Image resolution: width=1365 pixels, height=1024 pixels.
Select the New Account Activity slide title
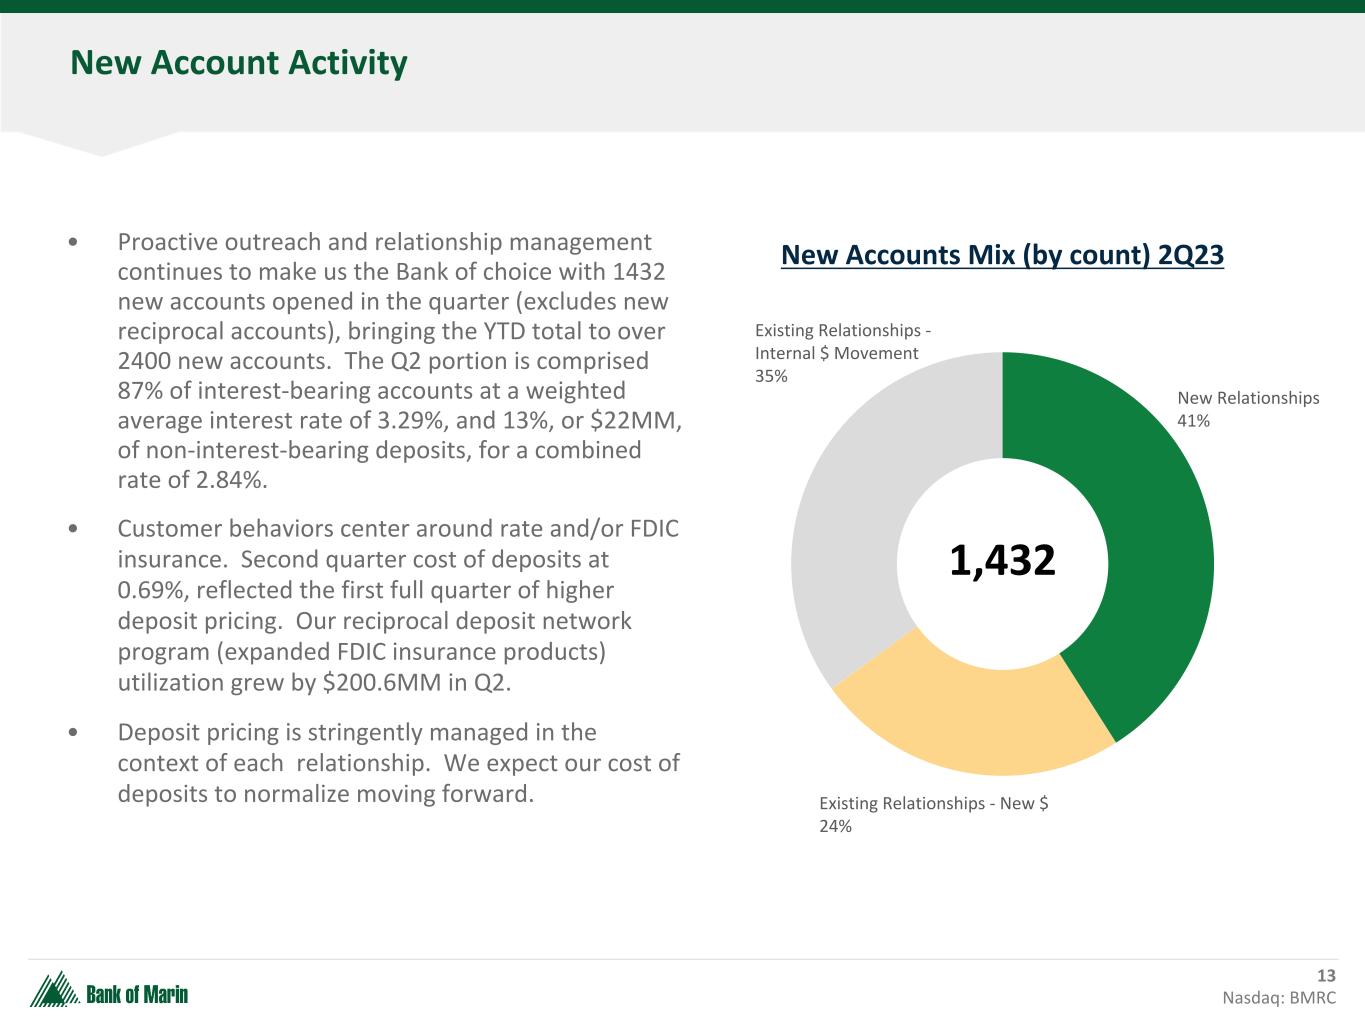pyautogui.click(x=239, y=63)
